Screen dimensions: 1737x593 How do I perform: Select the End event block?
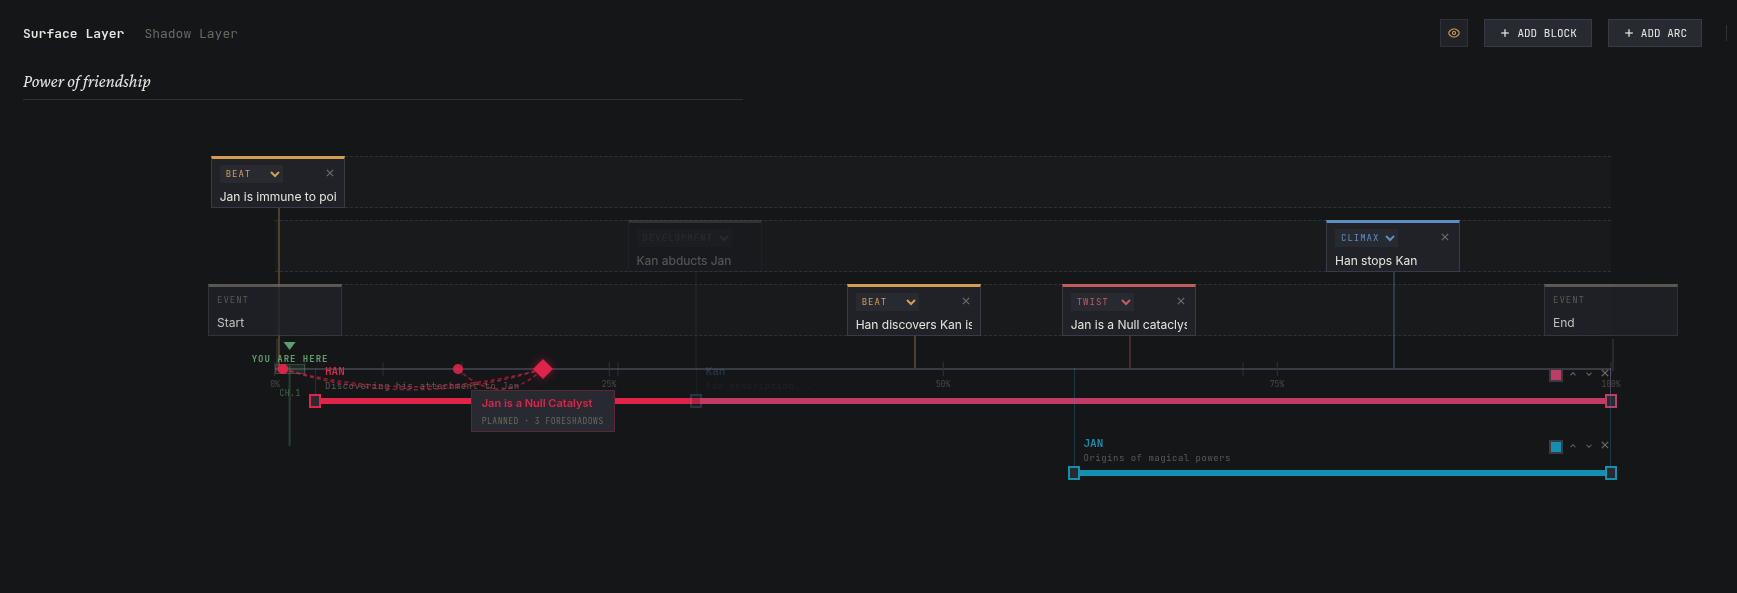coord(1611,310)
